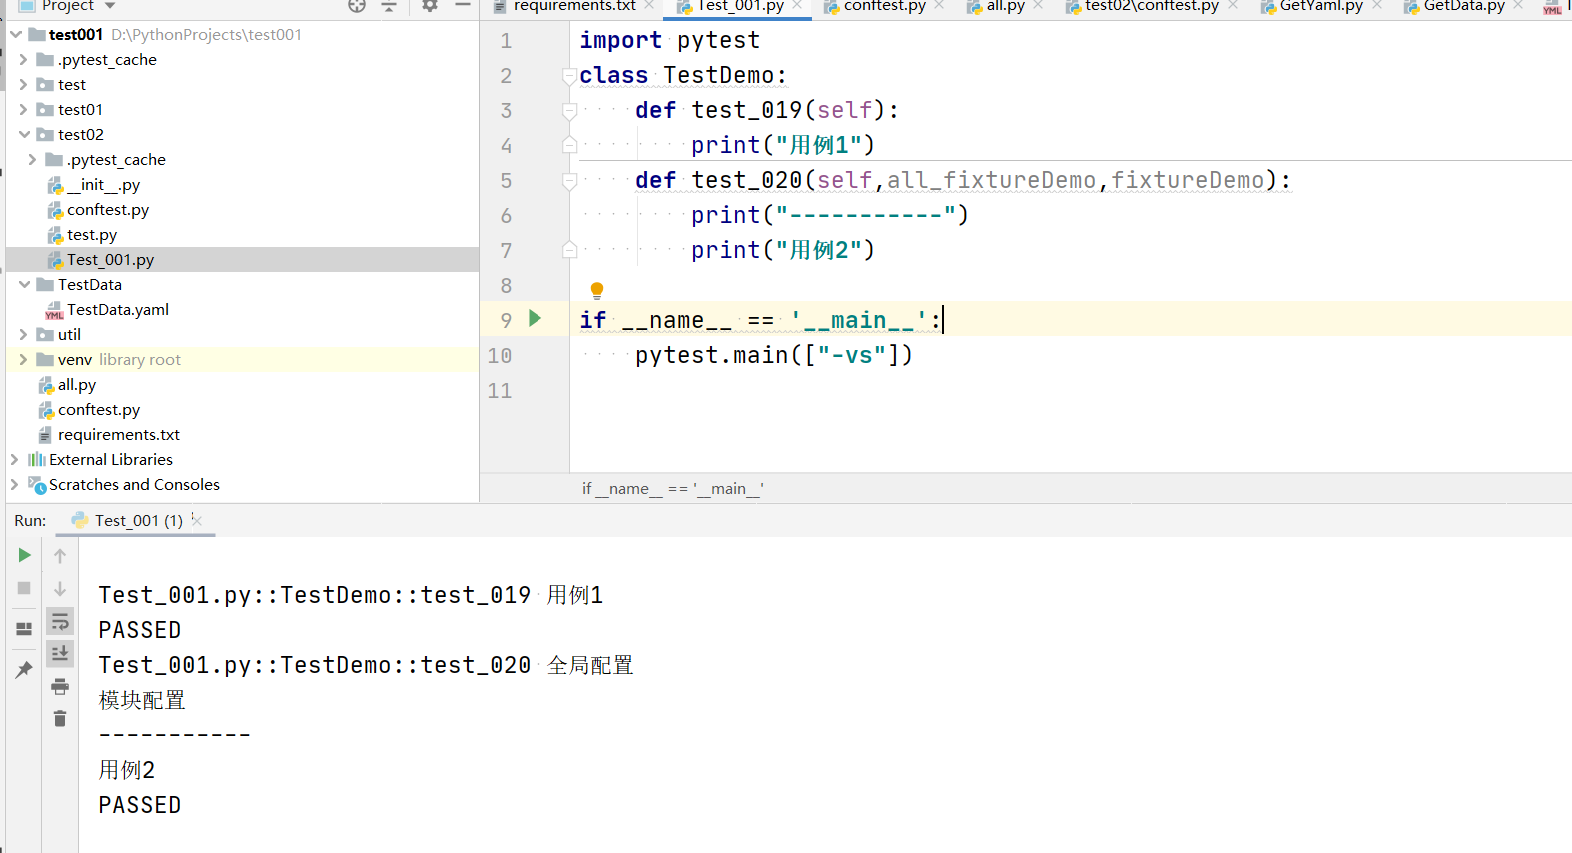Open __init__.py in test02
1572x853 pixels.
click(x=103, y=184)
